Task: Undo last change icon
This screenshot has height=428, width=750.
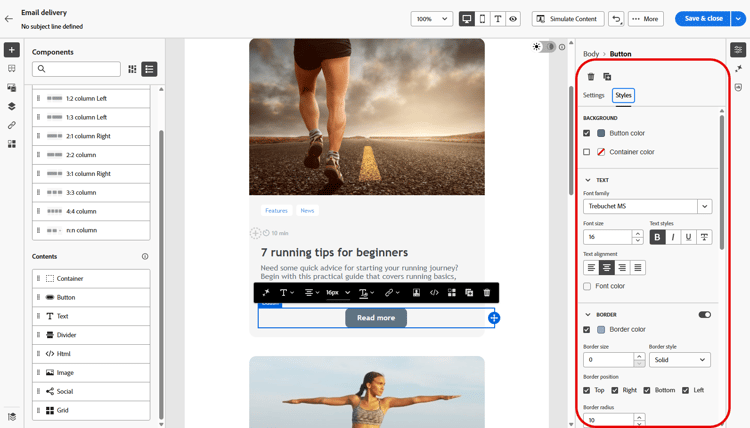Action: 616,19
